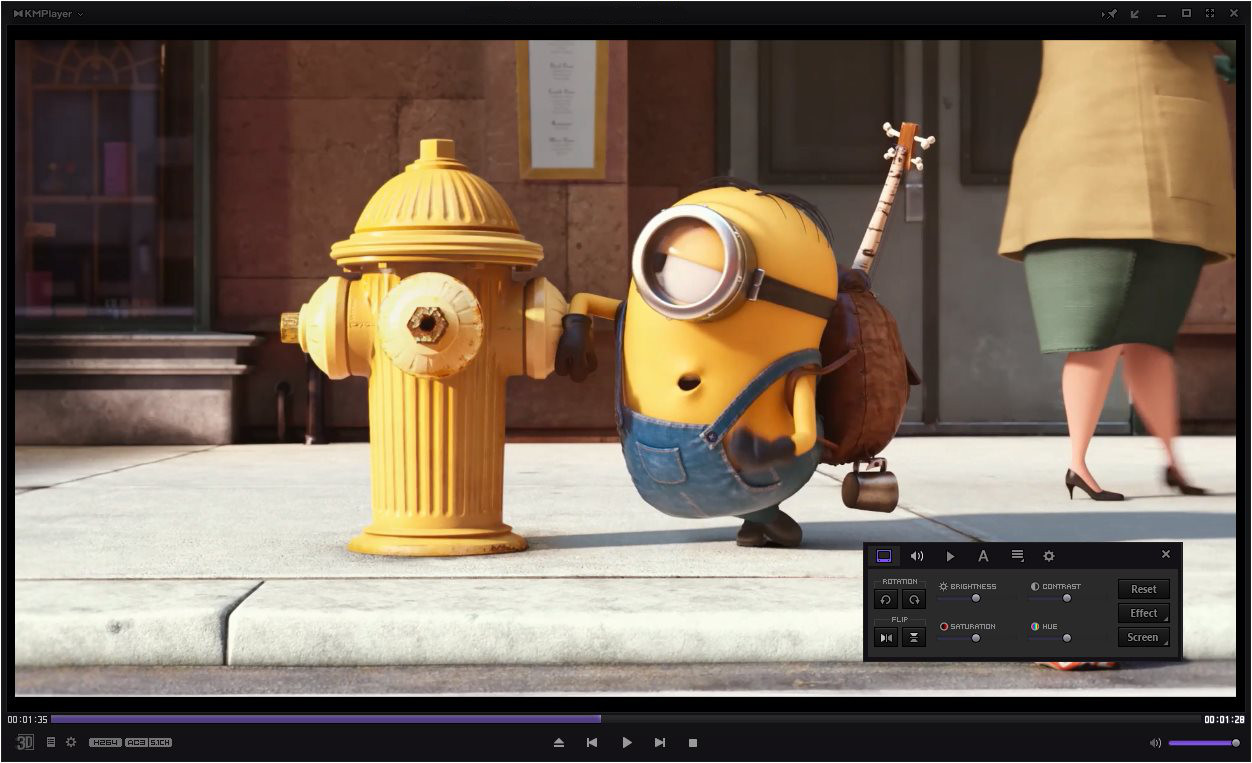Open the playlist icon in bottom bar
This screenshot has width=1252, height=763.
pyautogui.click(x=51, y=742)
